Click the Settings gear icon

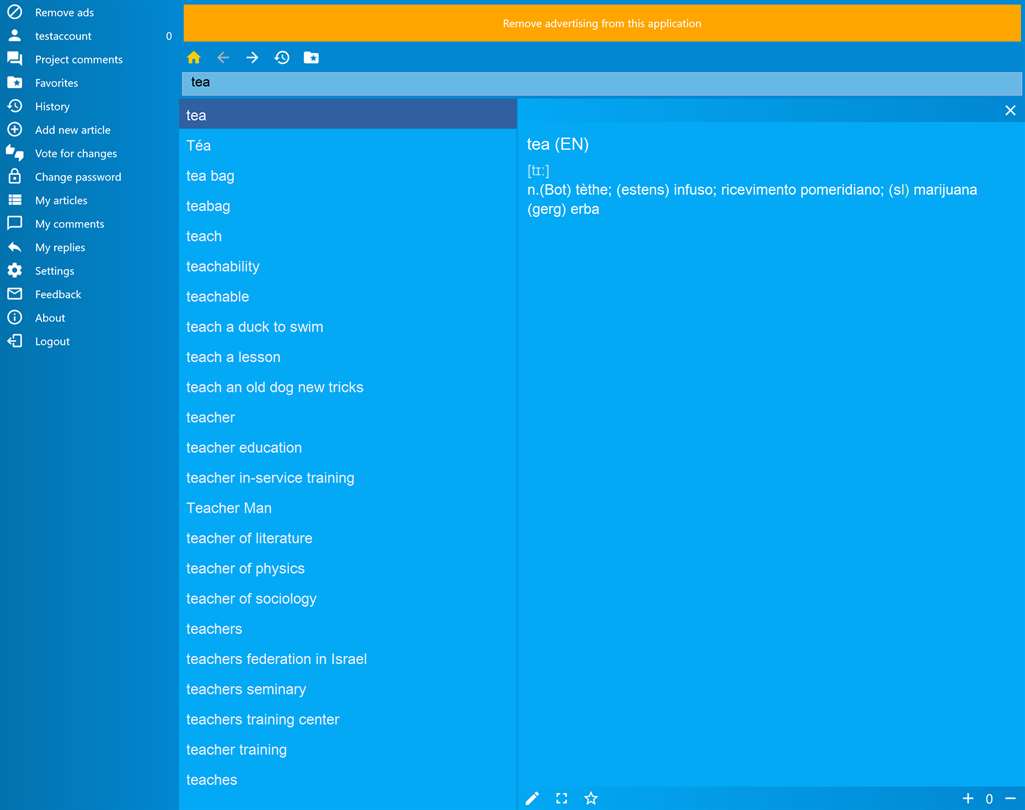[x=14, y=271]
